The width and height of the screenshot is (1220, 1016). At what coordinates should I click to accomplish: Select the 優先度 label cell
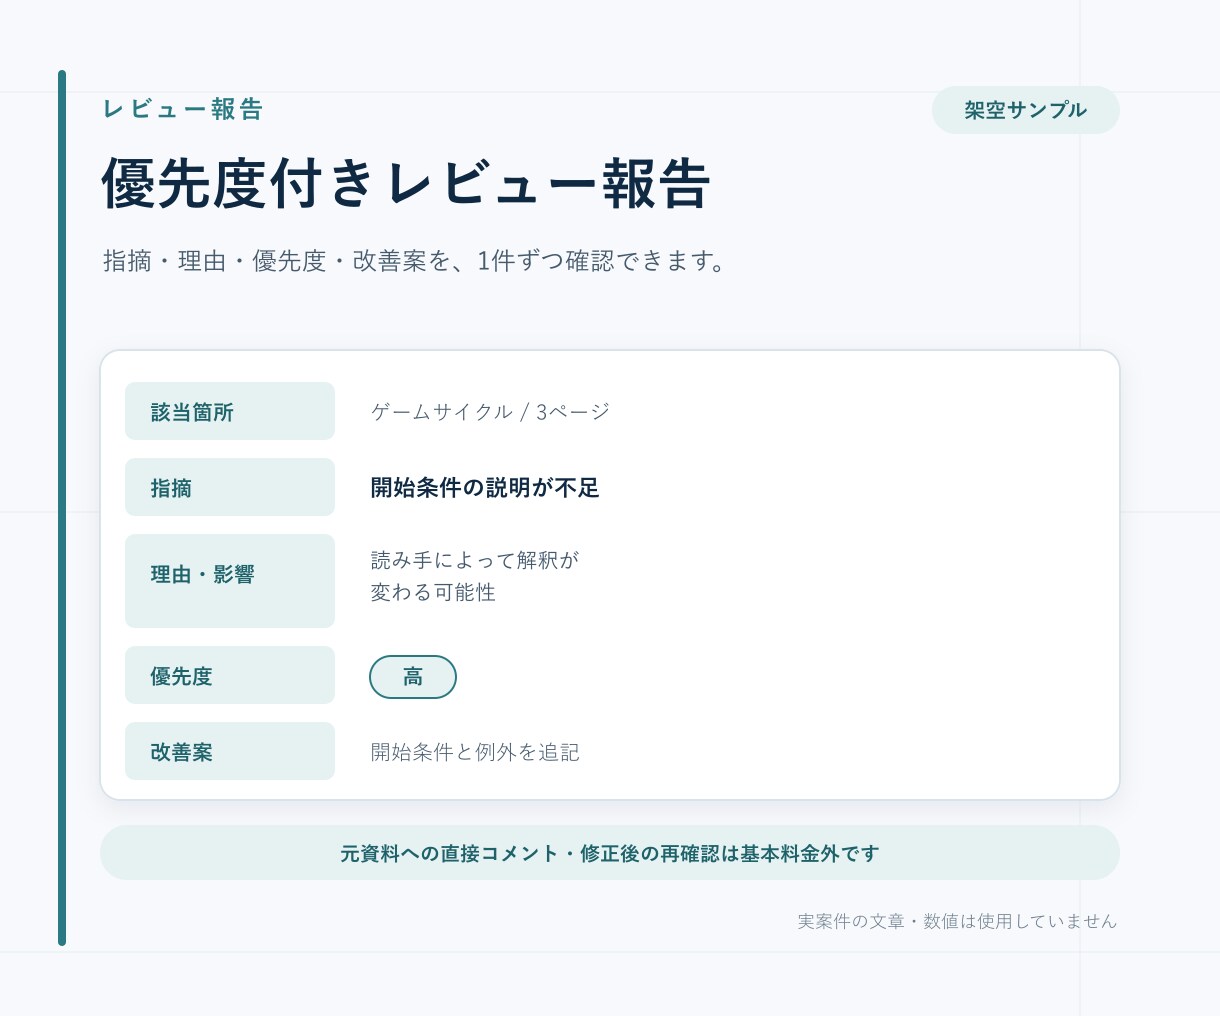[230, 675]
